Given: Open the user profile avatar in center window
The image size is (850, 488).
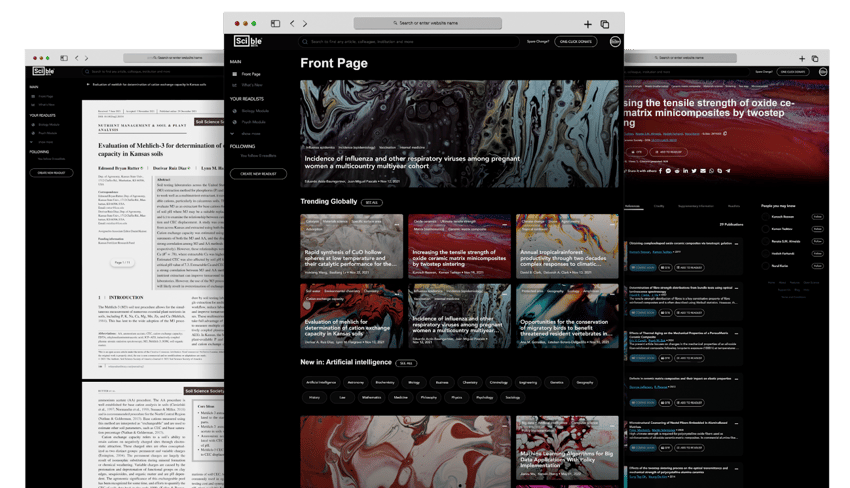Looking at the screenshot, I should (x=614, y=42).
